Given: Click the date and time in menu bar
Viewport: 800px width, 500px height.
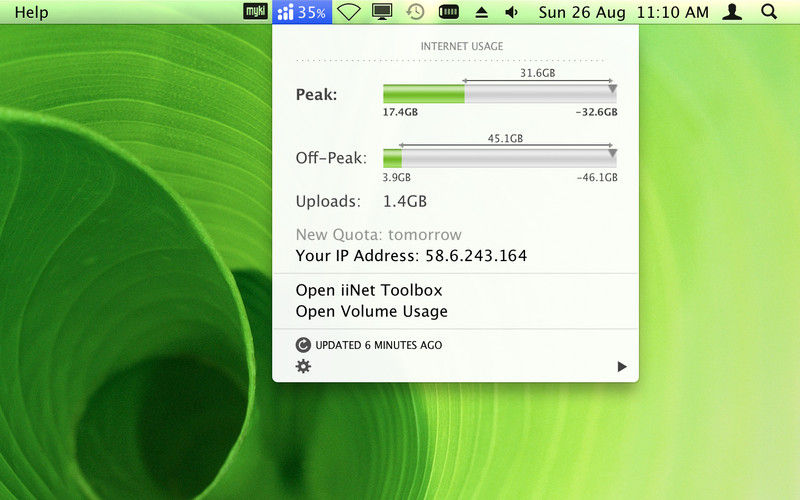Looking at the screenshot, I should [x=623, y=12].
